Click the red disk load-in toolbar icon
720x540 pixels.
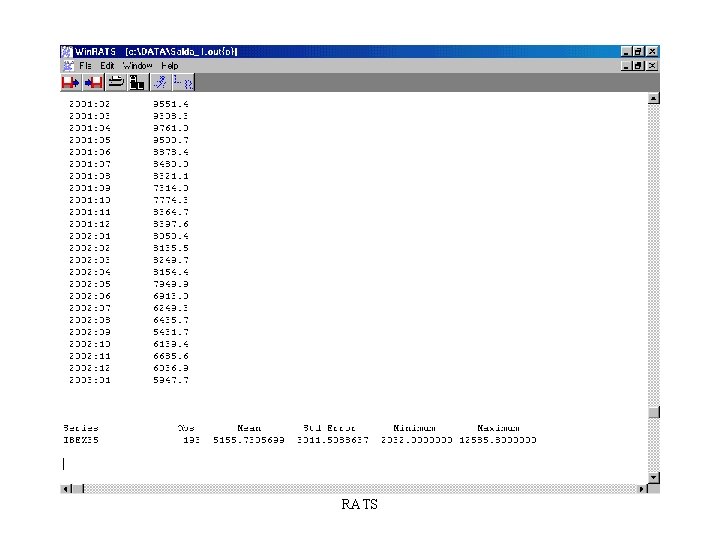point(94,83)
